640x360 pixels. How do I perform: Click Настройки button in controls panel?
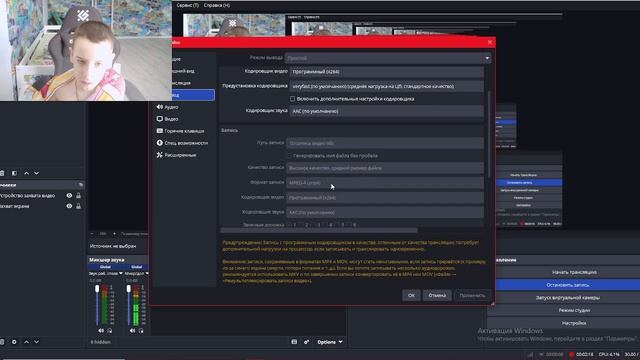point(574,323)
